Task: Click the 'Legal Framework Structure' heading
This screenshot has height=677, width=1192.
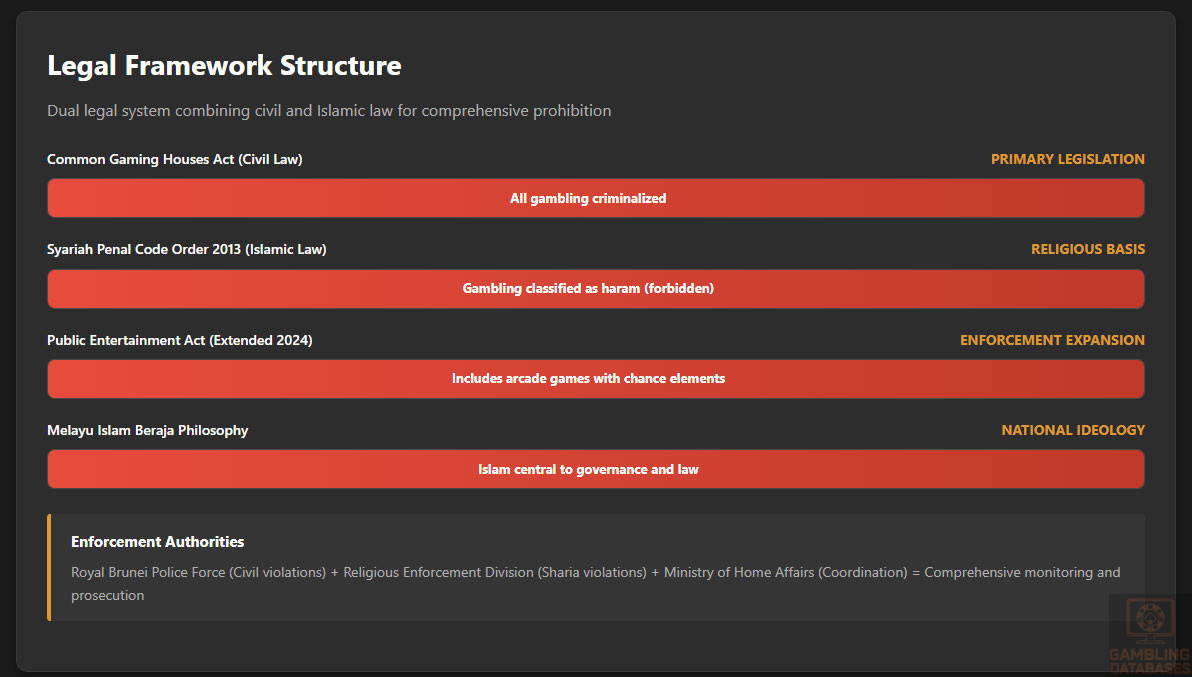Action: [224, 66]
